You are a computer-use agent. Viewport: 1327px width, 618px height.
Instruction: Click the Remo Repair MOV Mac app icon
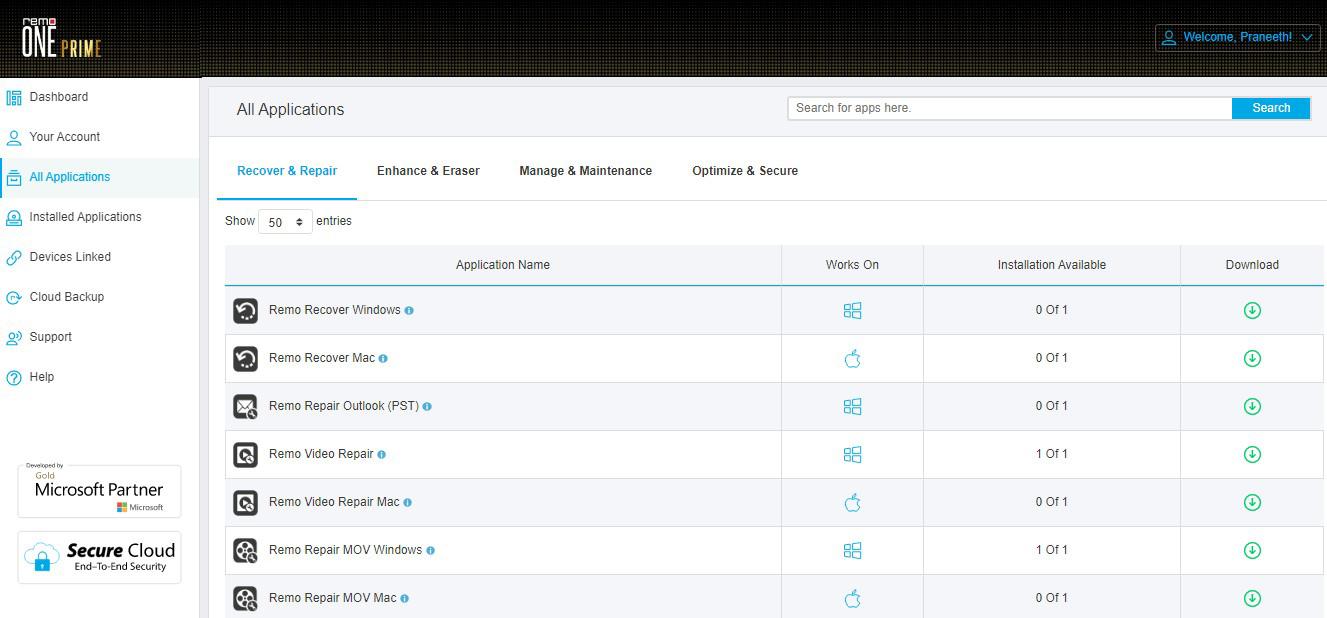[x=246, y=598]
